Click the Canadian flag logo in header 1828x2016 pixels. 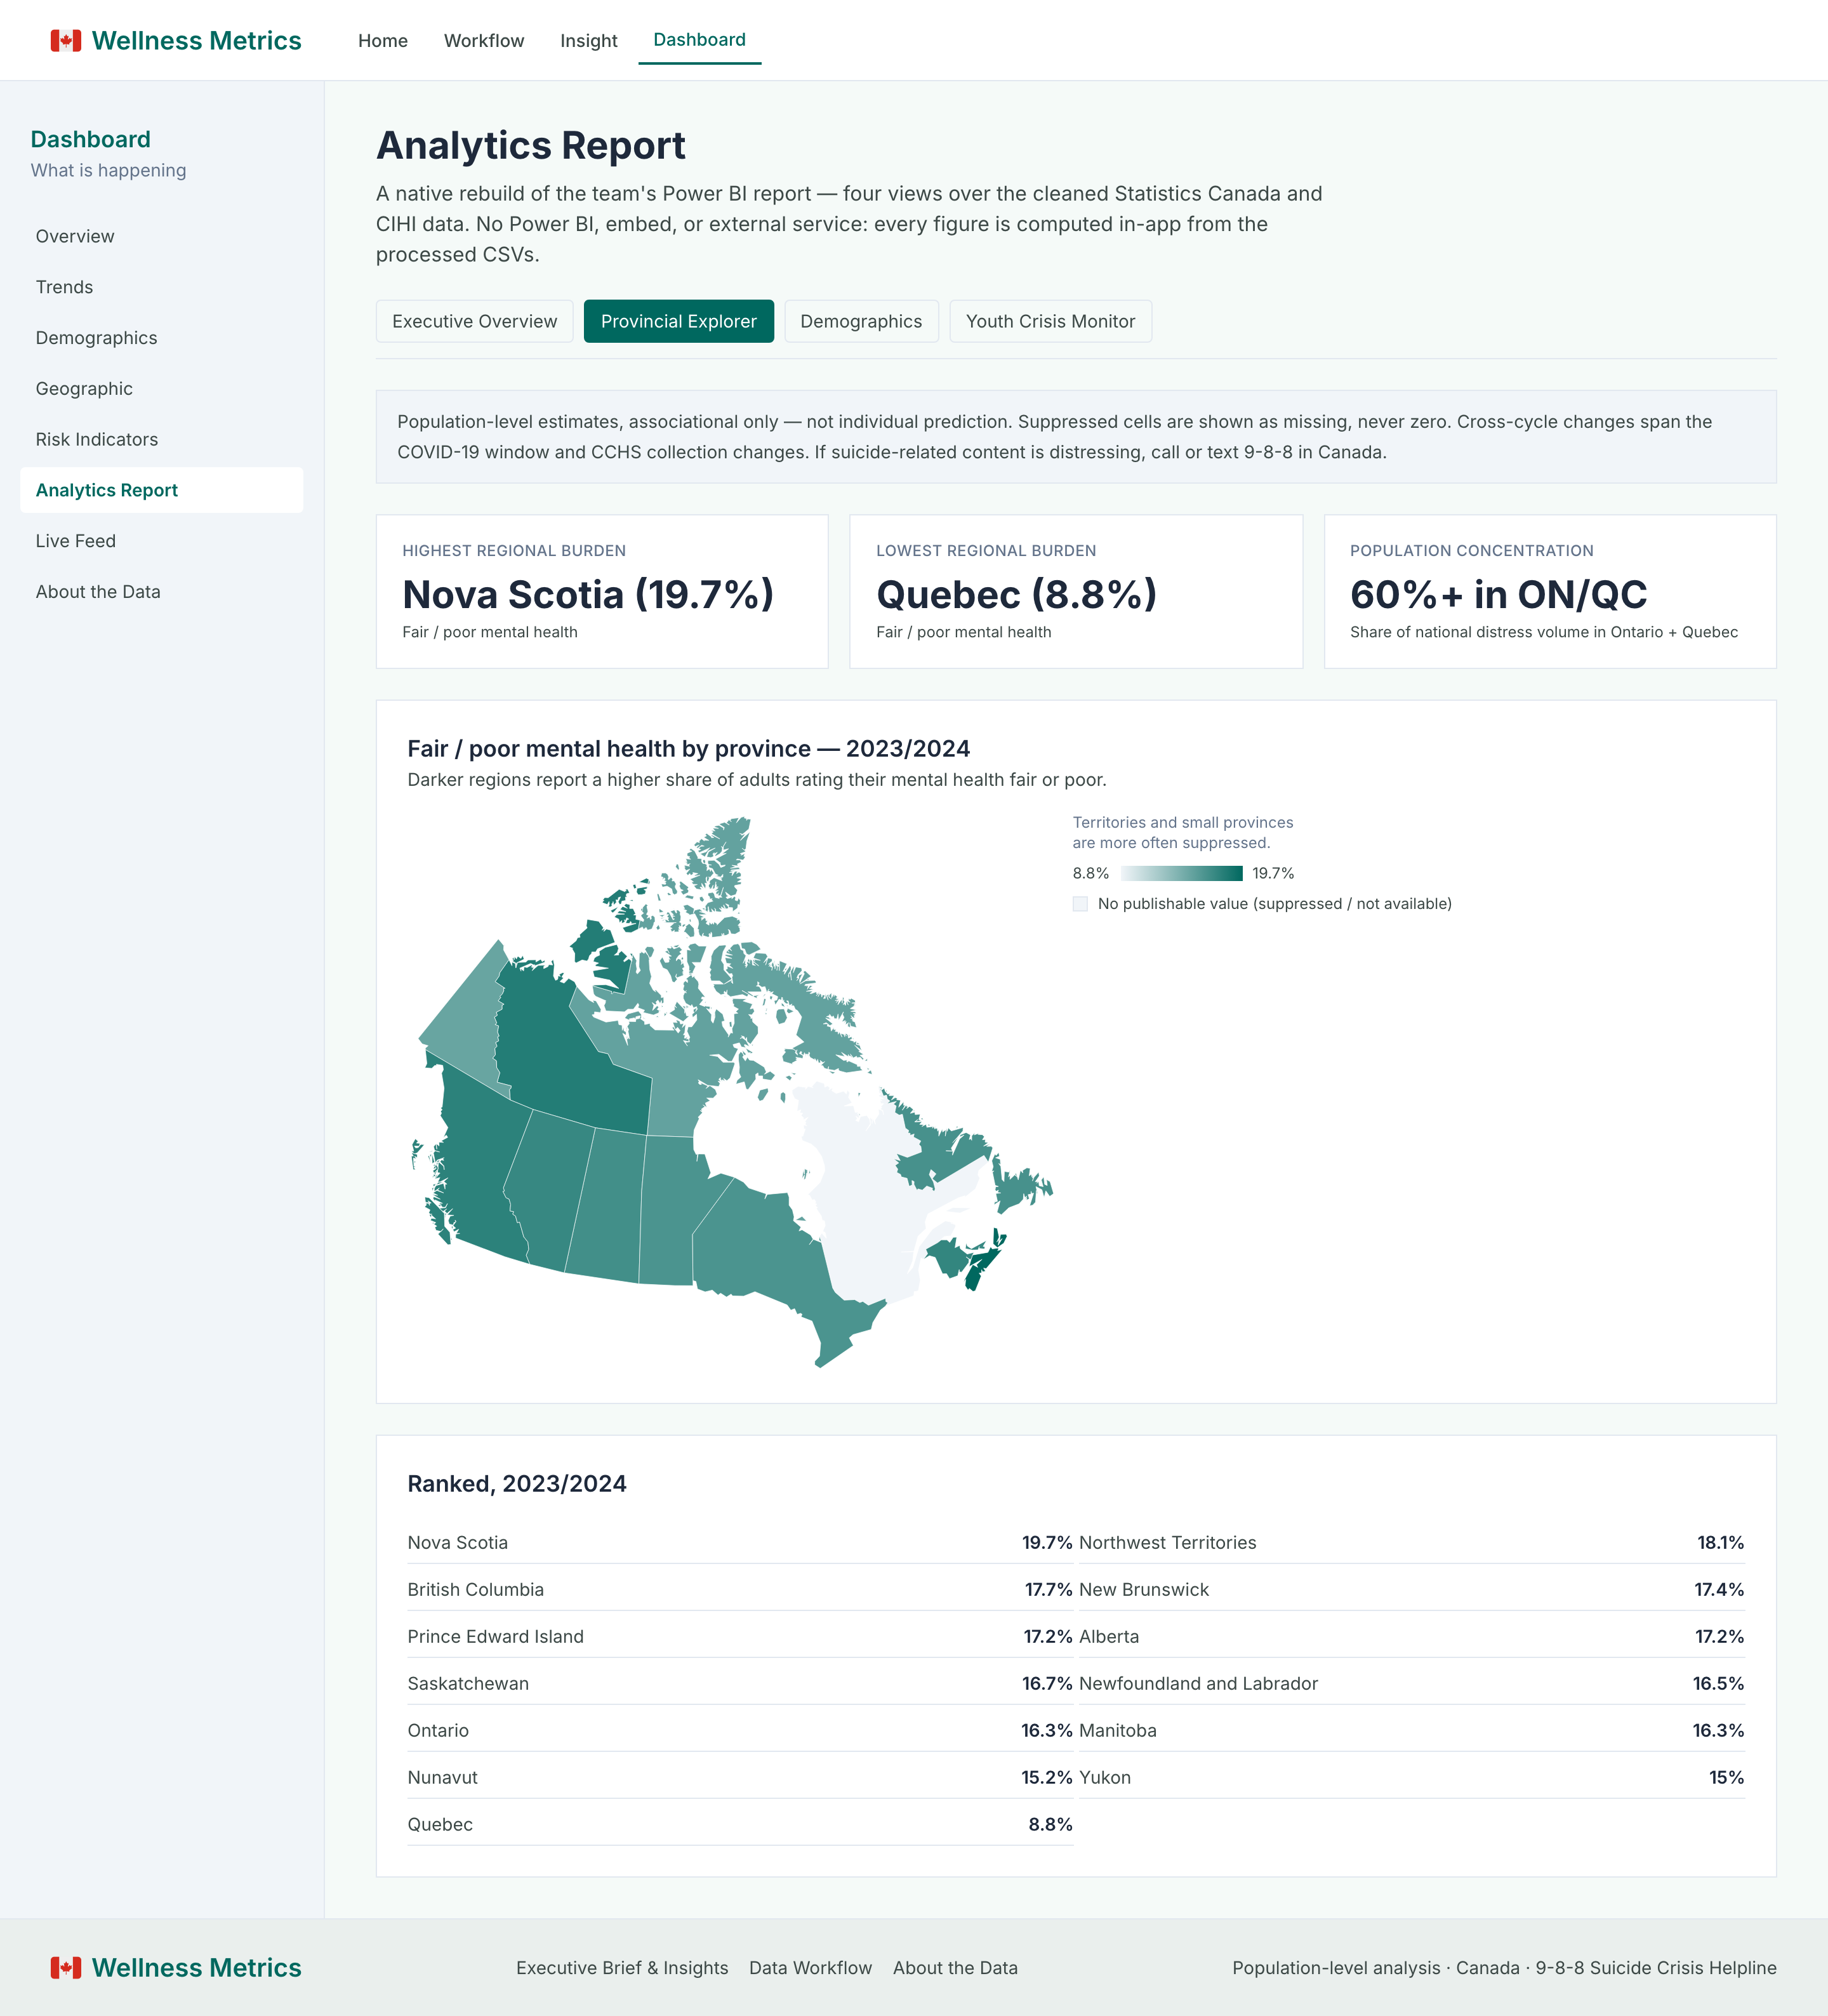tap(66, 41)
